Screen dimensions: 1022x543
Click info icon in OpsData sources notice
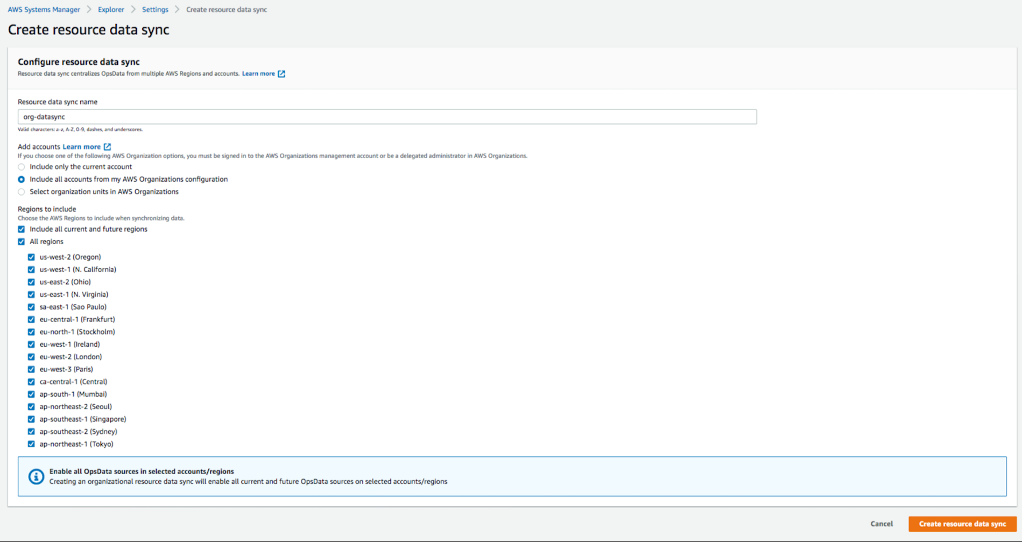click(36, 477)
